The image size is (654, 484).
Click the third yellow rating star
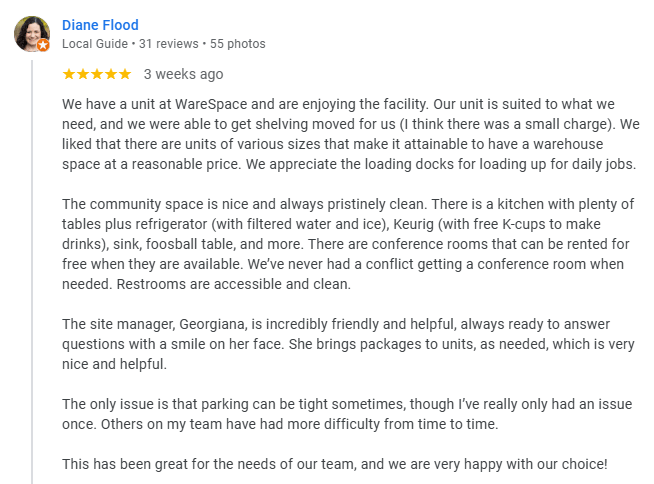[97, 74]
